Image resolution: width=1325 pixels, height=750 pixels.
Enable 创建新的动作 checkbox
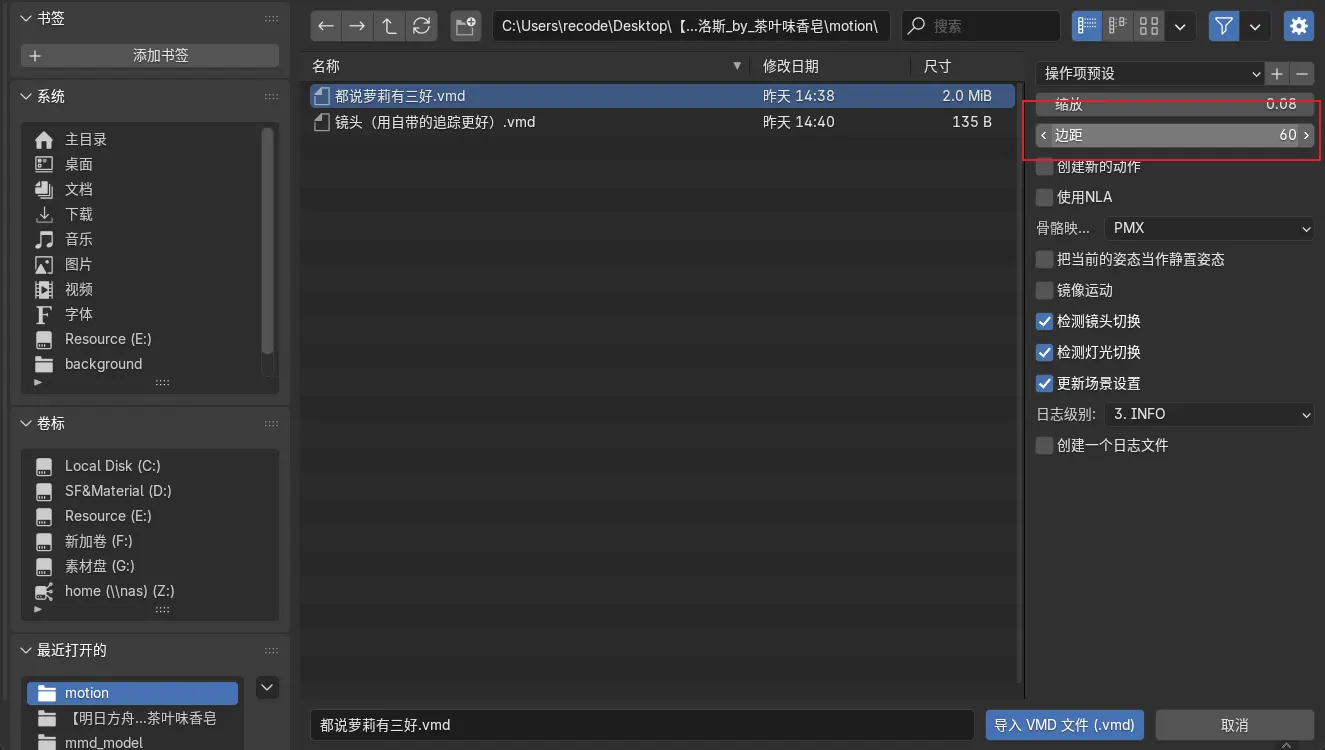(1045, 167)
